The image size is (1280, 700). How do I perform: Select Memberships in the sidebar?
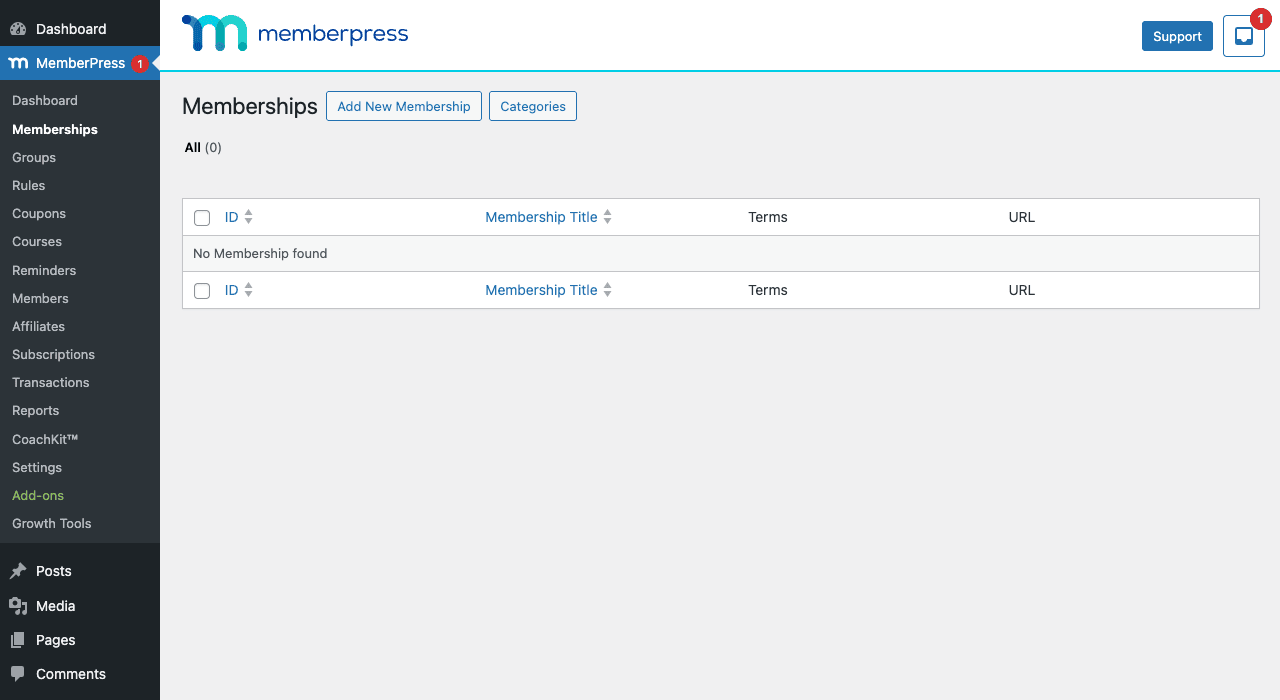pyautogui.click(x=55, y=129)
